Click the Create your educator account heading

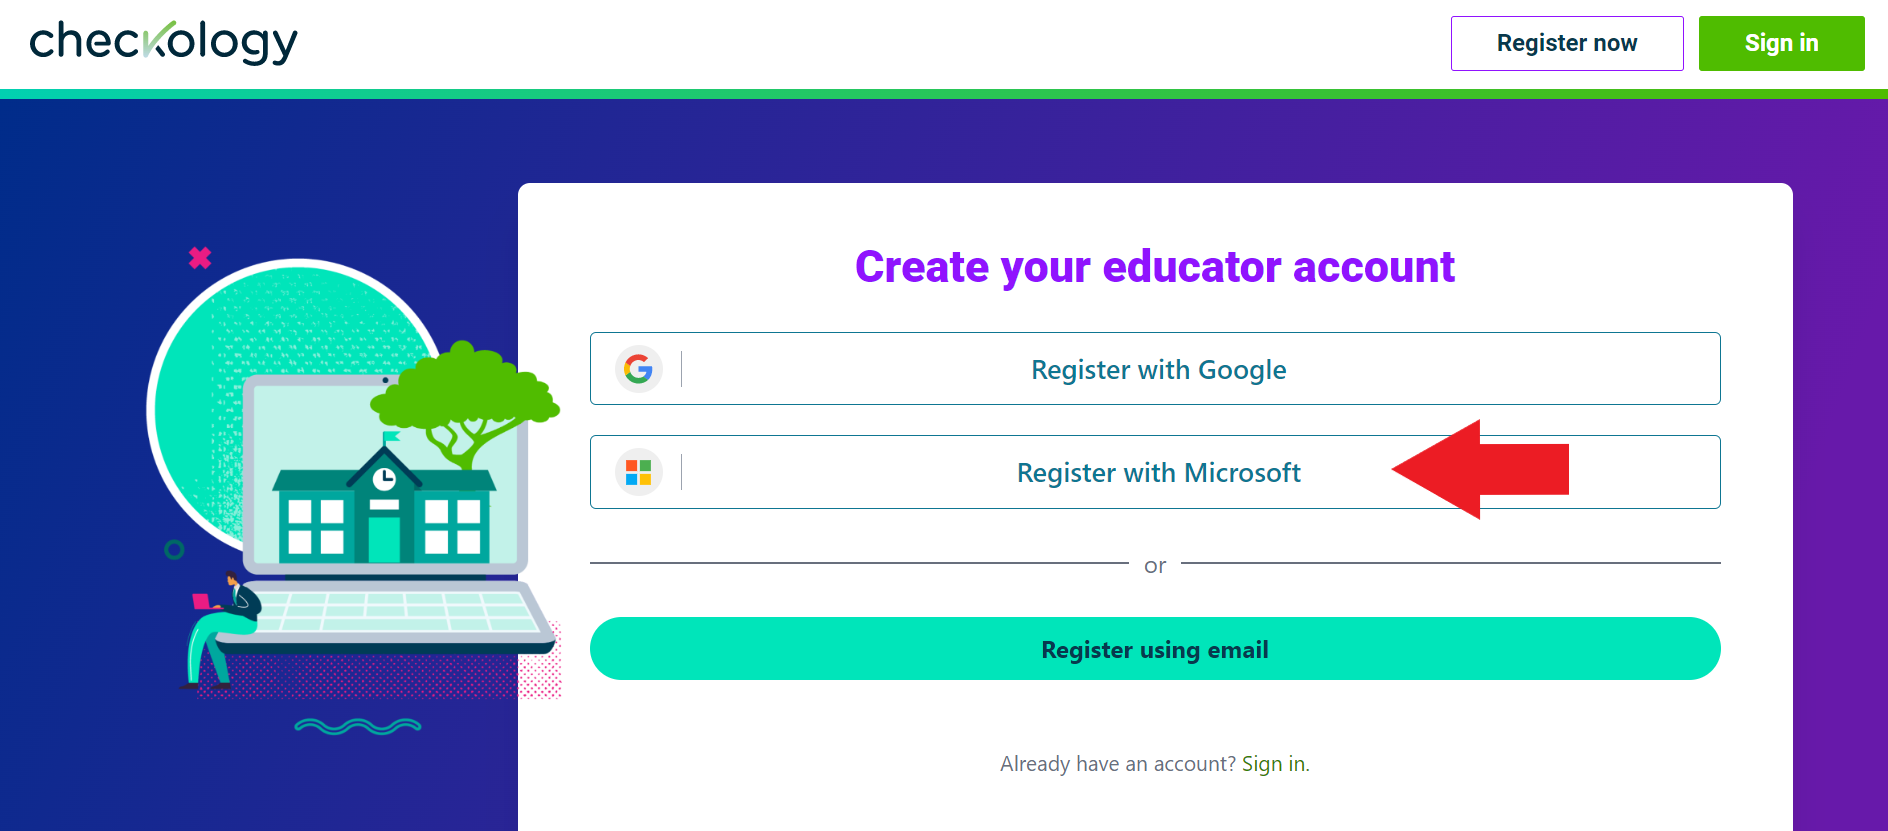point(1154,267)
